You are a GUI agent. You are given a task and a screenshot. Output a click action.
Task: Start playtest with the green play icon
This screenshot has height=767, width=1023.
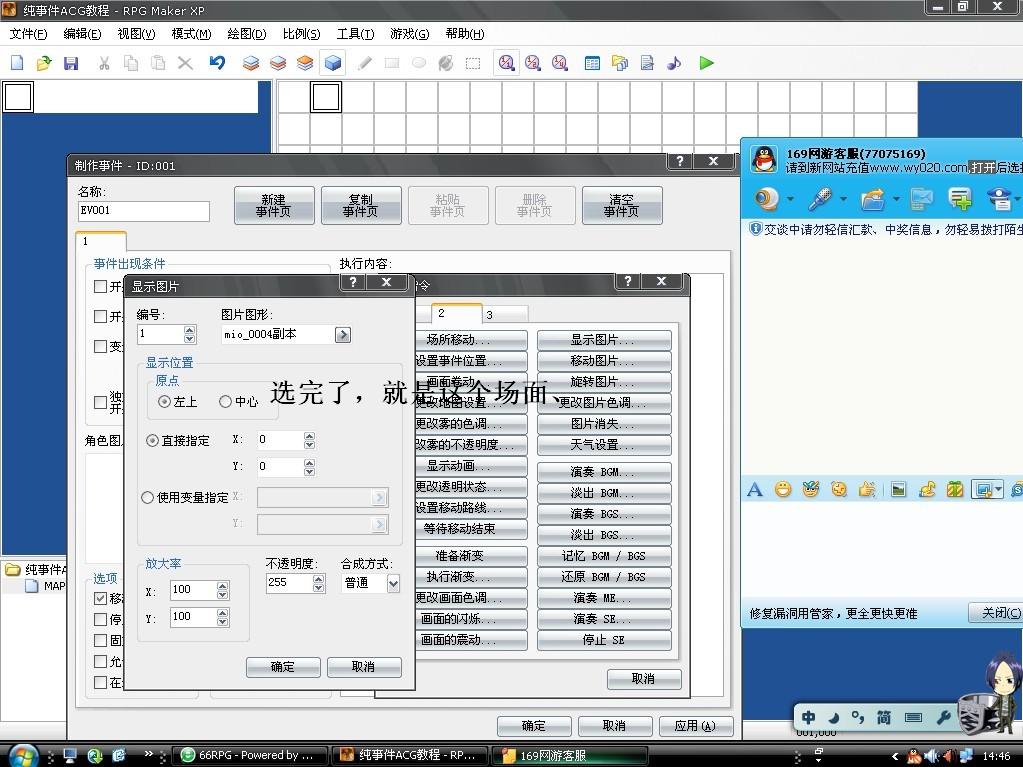[706, 63]
